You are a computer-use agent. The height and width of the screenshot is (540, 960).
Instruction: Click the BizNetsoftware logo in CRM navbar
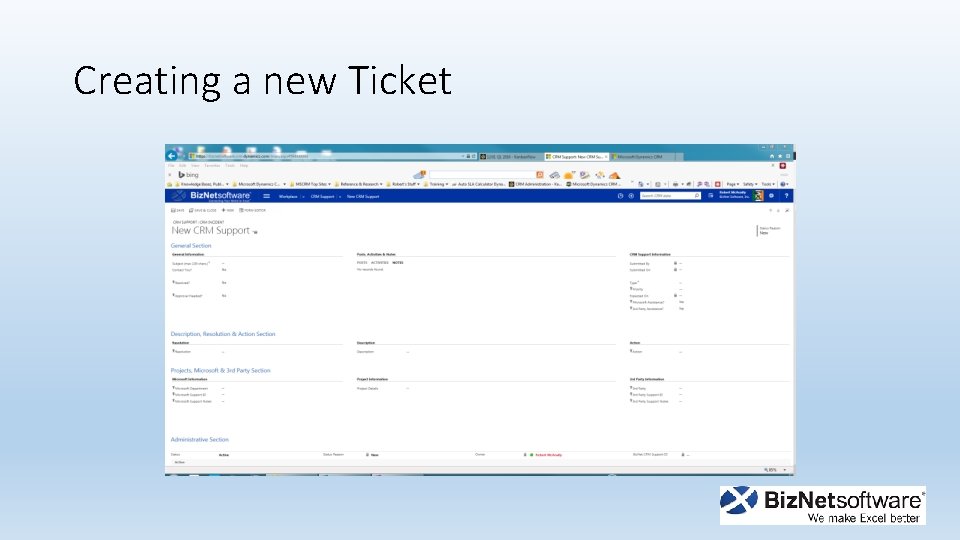[x=211, y=195]
